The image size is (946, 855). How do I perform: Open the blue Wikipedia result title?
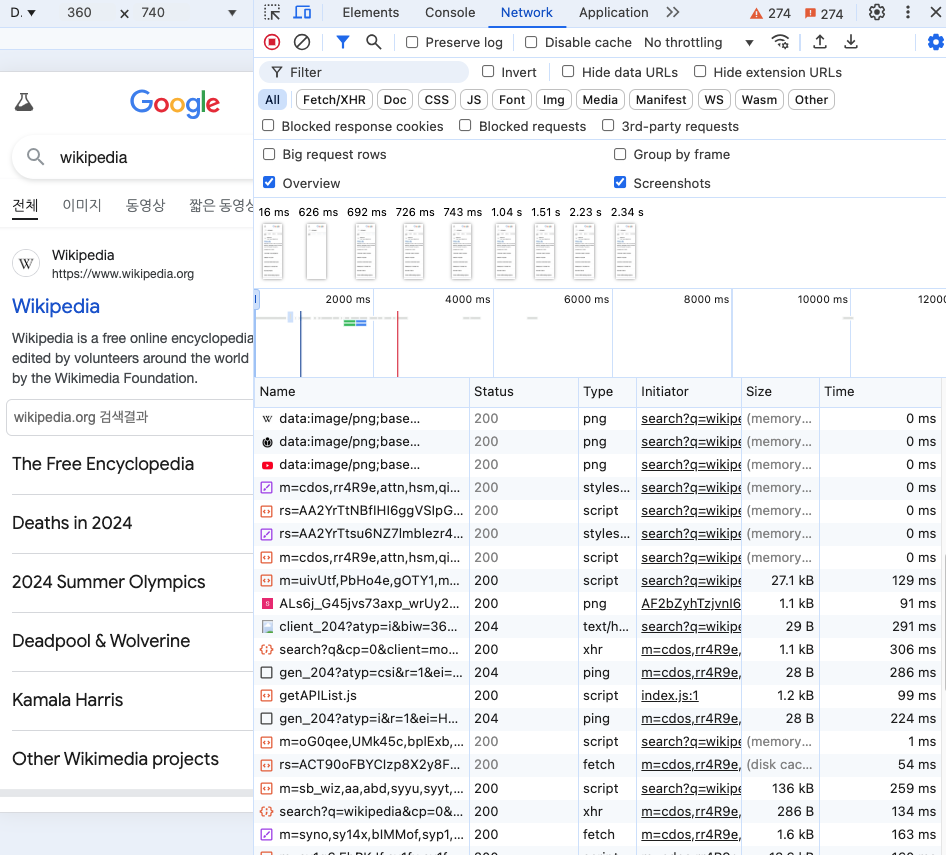pyautogui.click(x=56, y=306)
